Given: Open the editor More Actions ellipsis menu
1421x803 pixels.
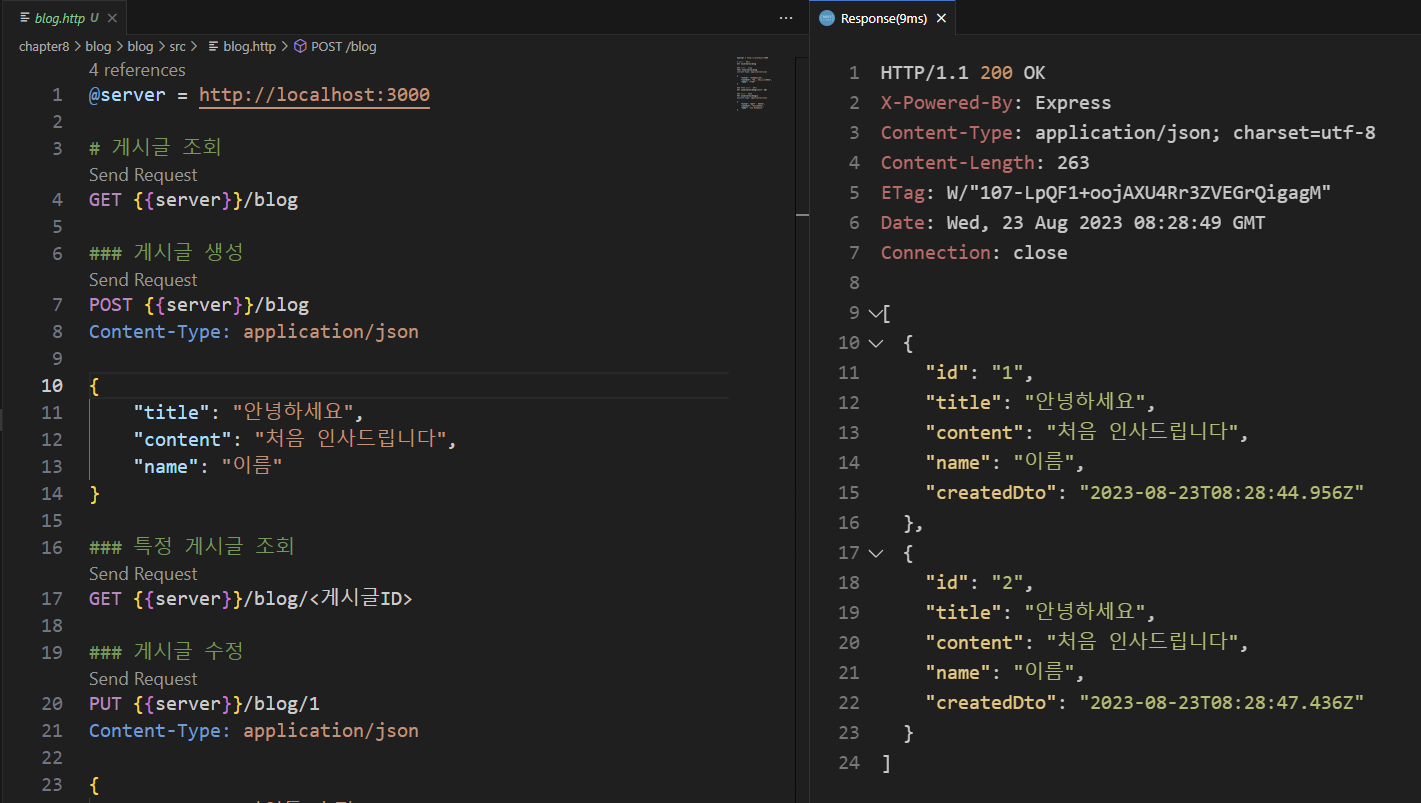Looking at the screenshot, I should (x=785, y=18).
